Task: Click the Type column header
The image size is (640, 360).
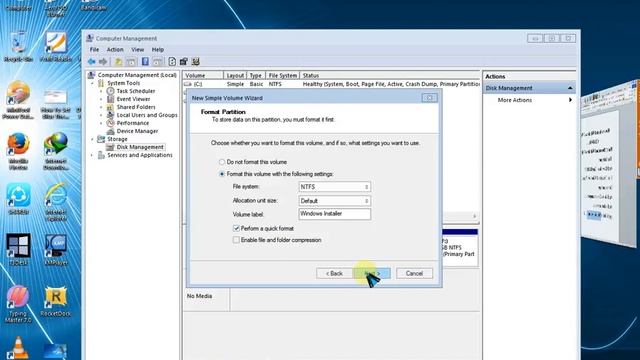Action: tap(256, 76)
